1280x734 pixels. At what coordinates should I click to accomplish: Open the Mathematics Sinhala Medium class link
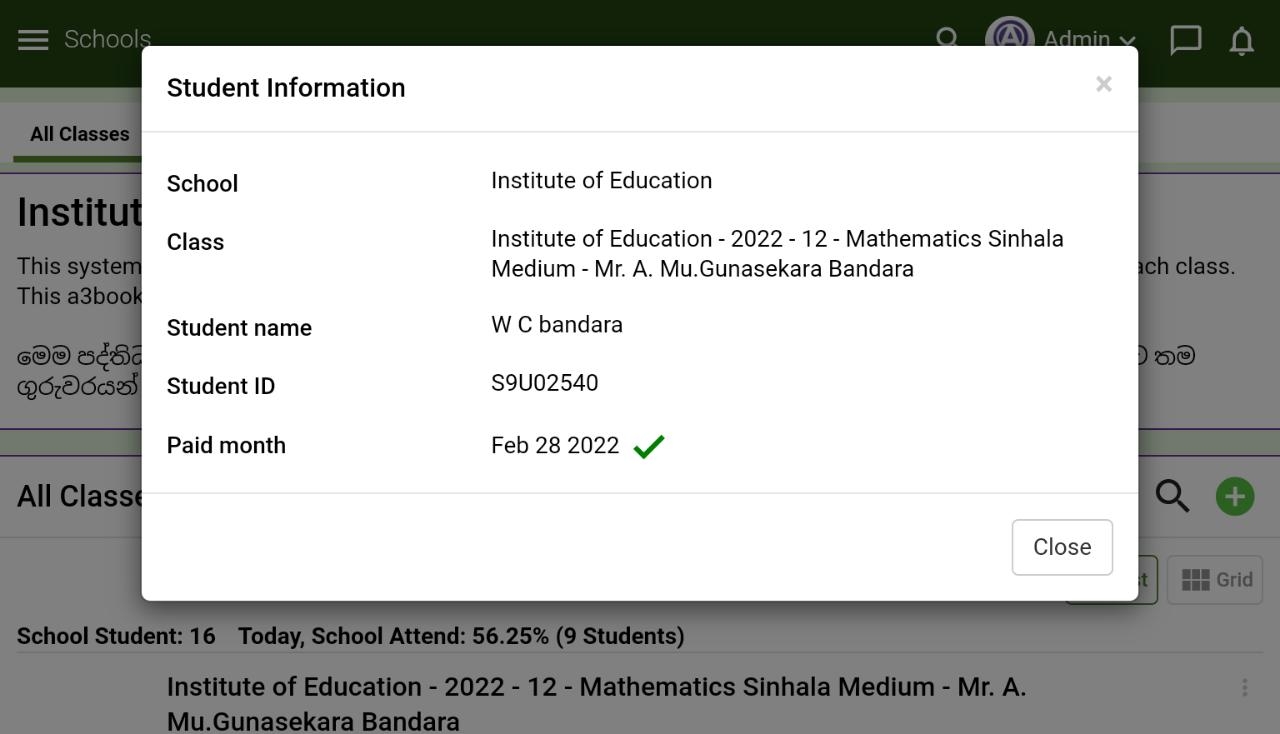596,704
